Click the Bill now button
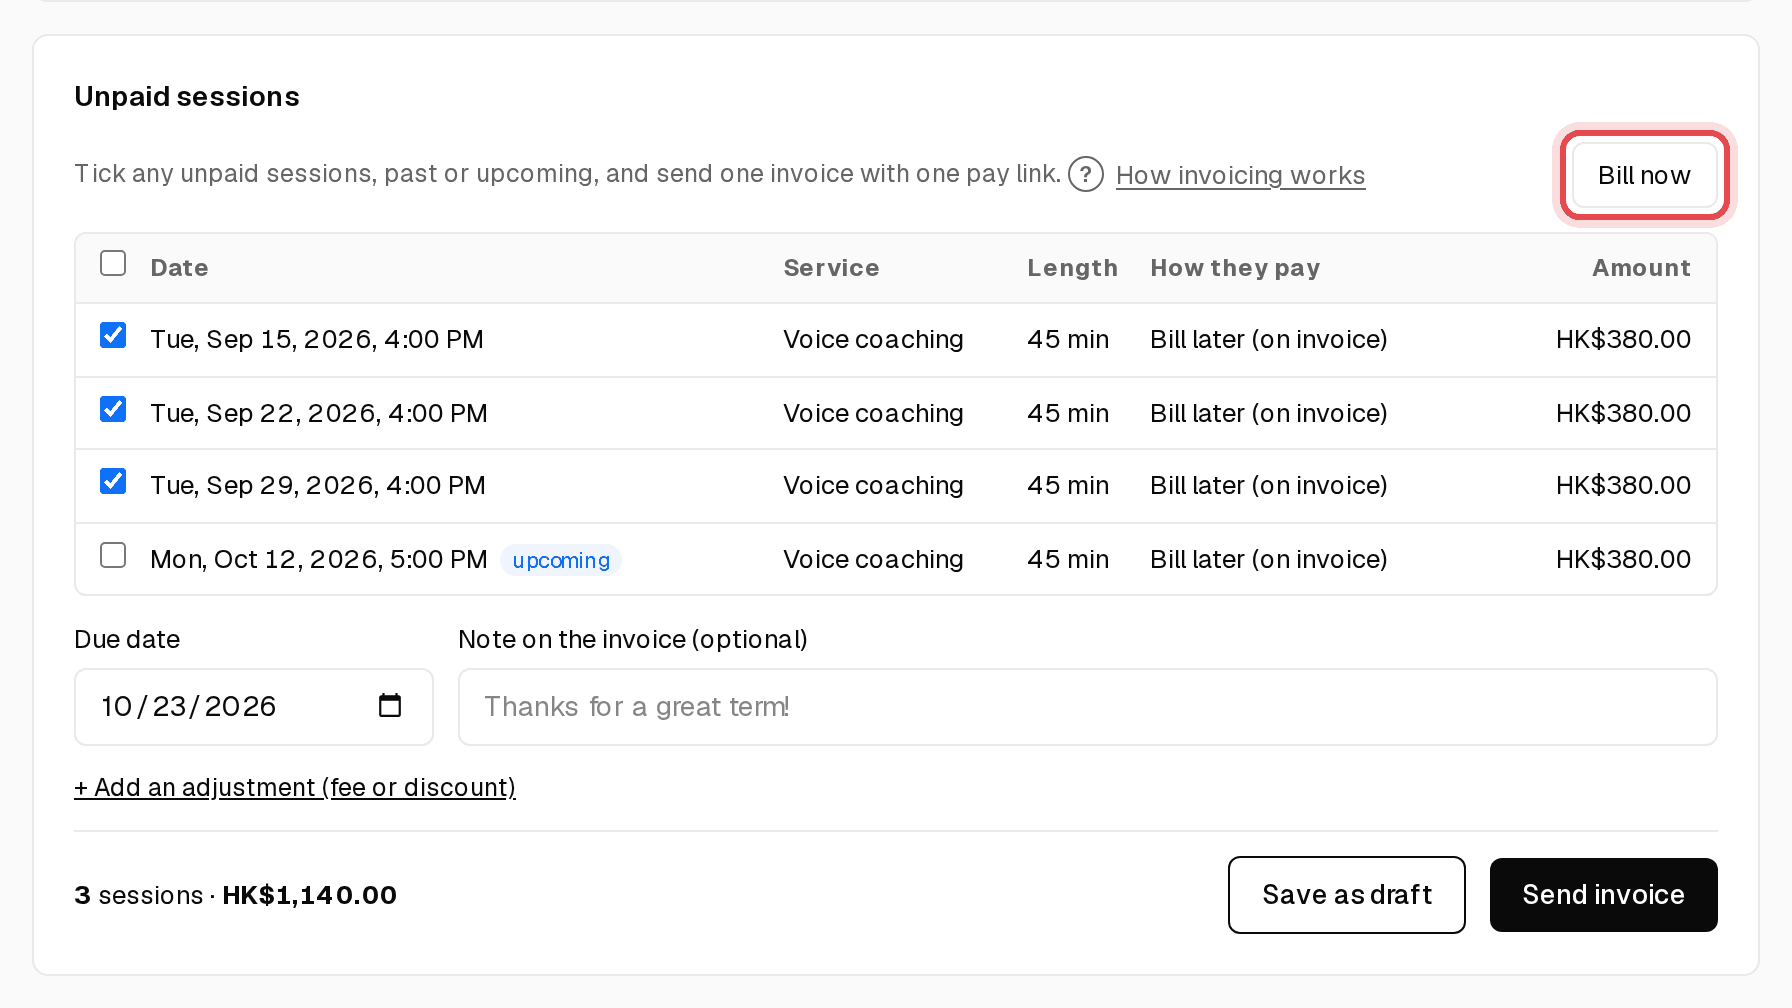This screenshot has width=1792, height=1008. [1644, 175]
